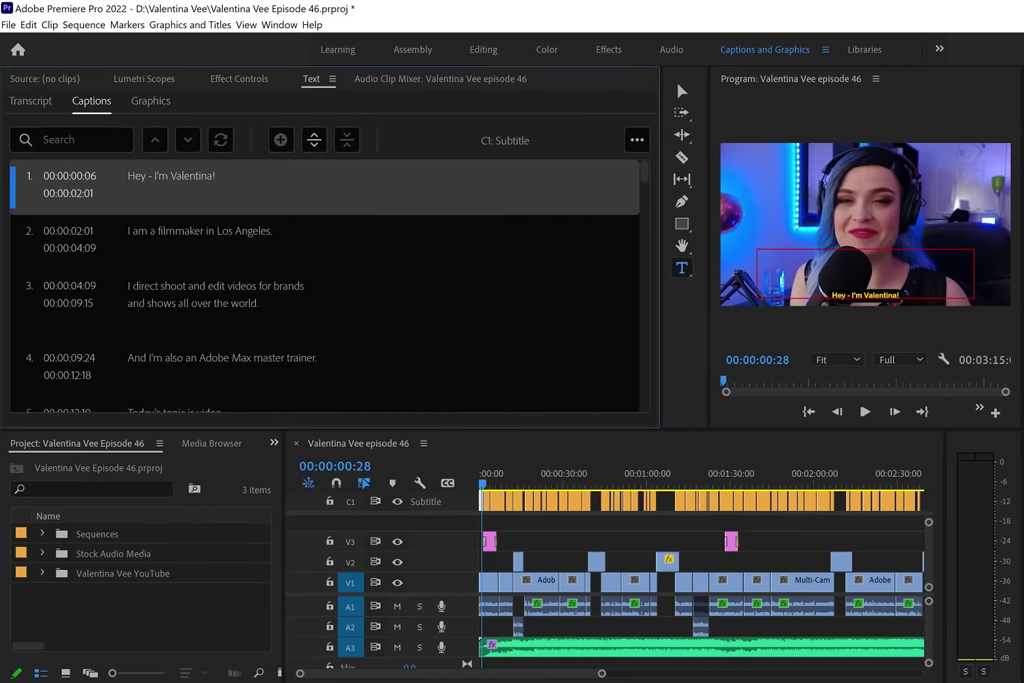The image size is (1024, 683).
Task: Mute audio track A1
Action: pos(397,607)
